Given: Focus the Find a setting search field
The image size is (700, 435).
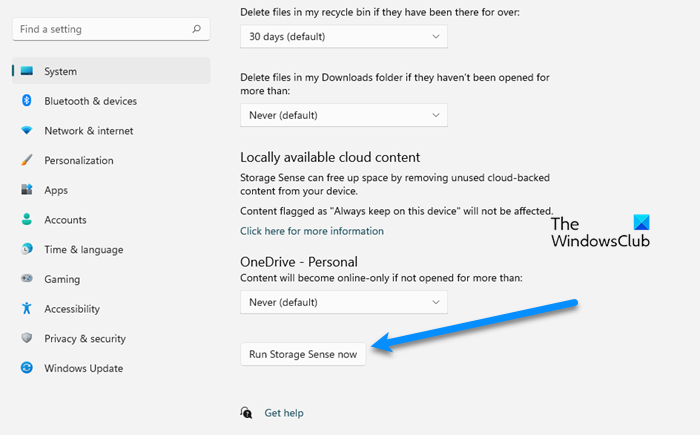Looking at the screenshot, I should [x=100, y=29].
